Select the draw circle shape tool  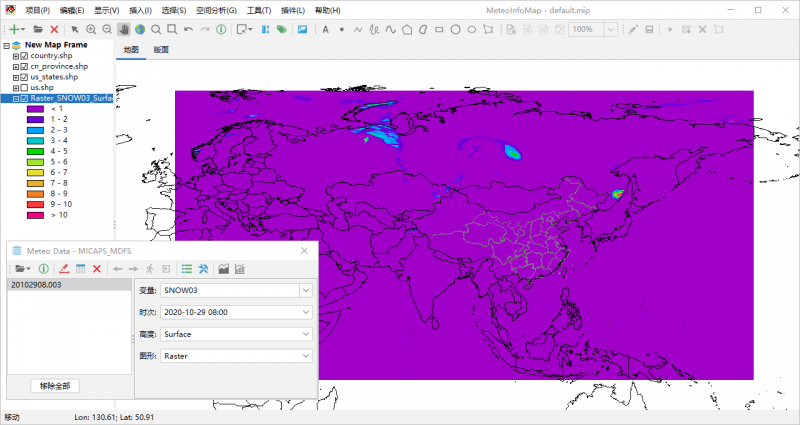coord(455,30)
